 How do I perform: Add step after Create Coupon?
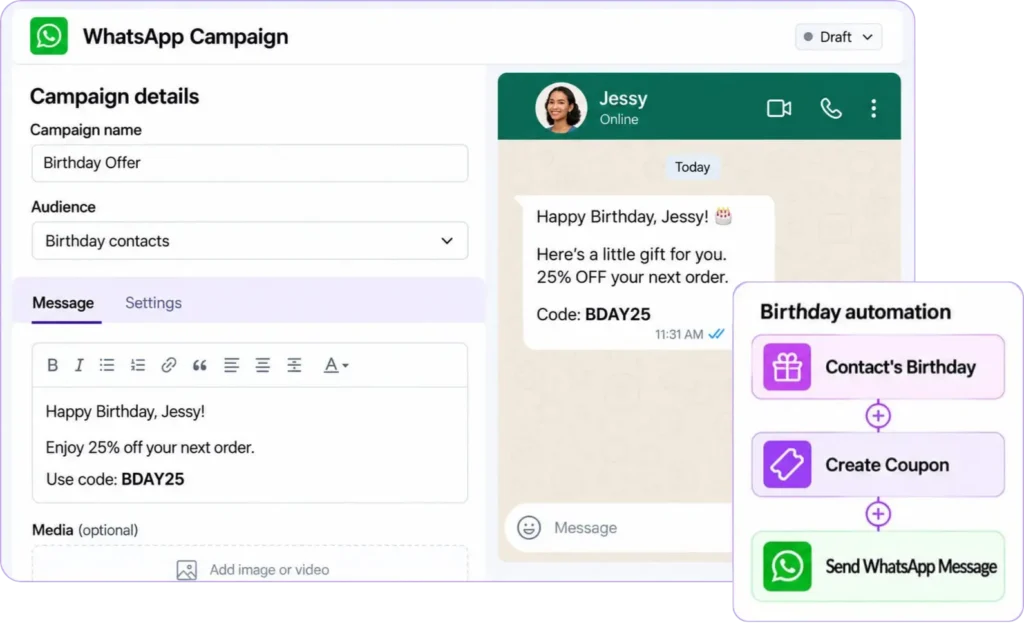[x=878, y=514]
